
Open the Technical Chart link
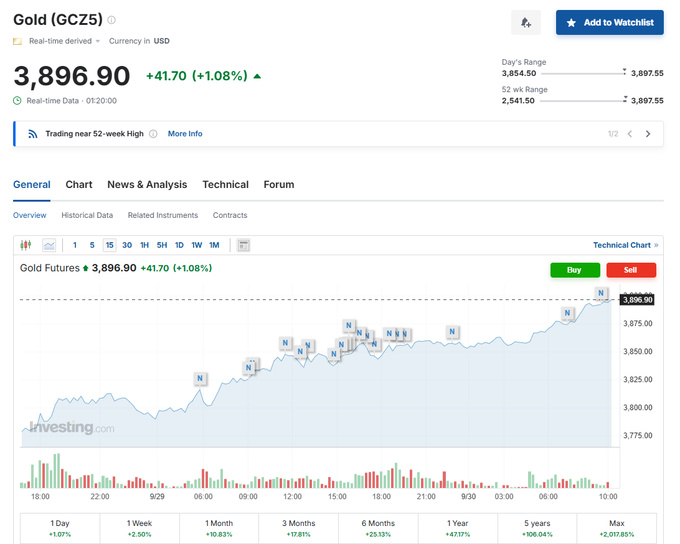pos(625,245)
